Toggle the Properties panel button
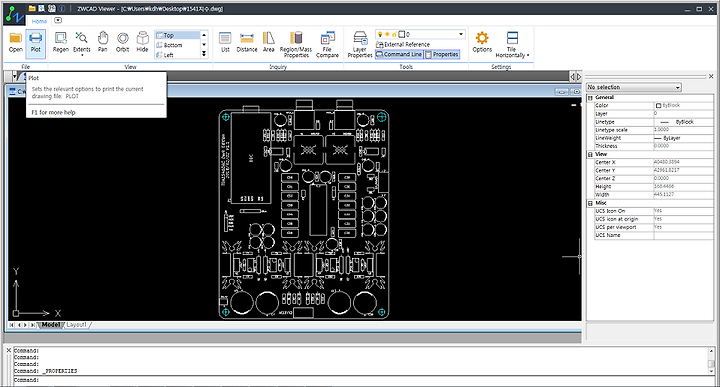Screen dimensions: 720x387 (441, 54)
